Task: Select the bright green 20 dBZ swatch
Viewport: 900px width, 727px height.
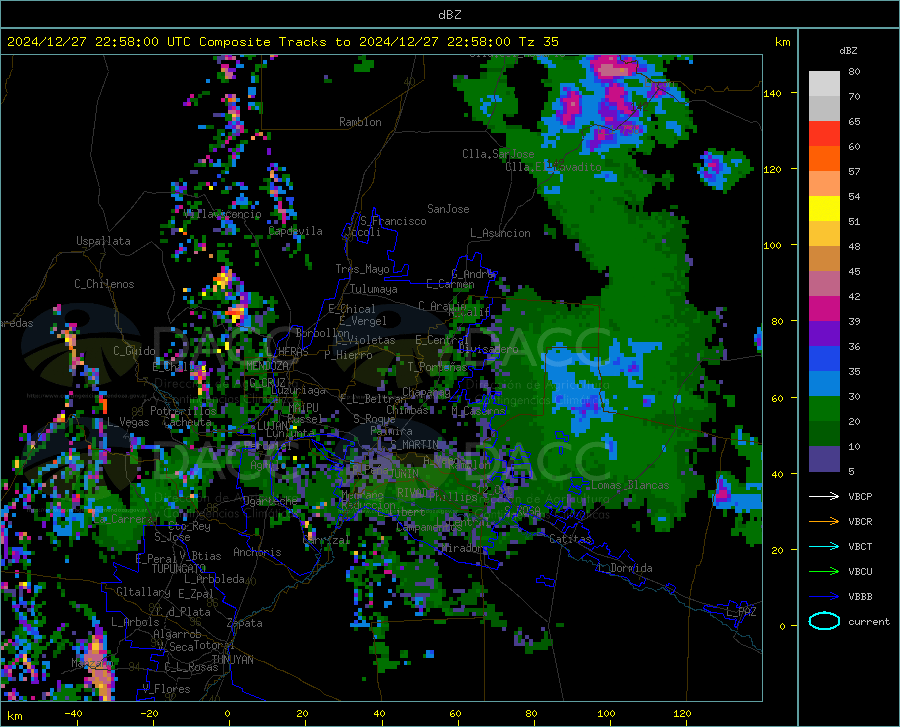Action: tap(824, 409)
